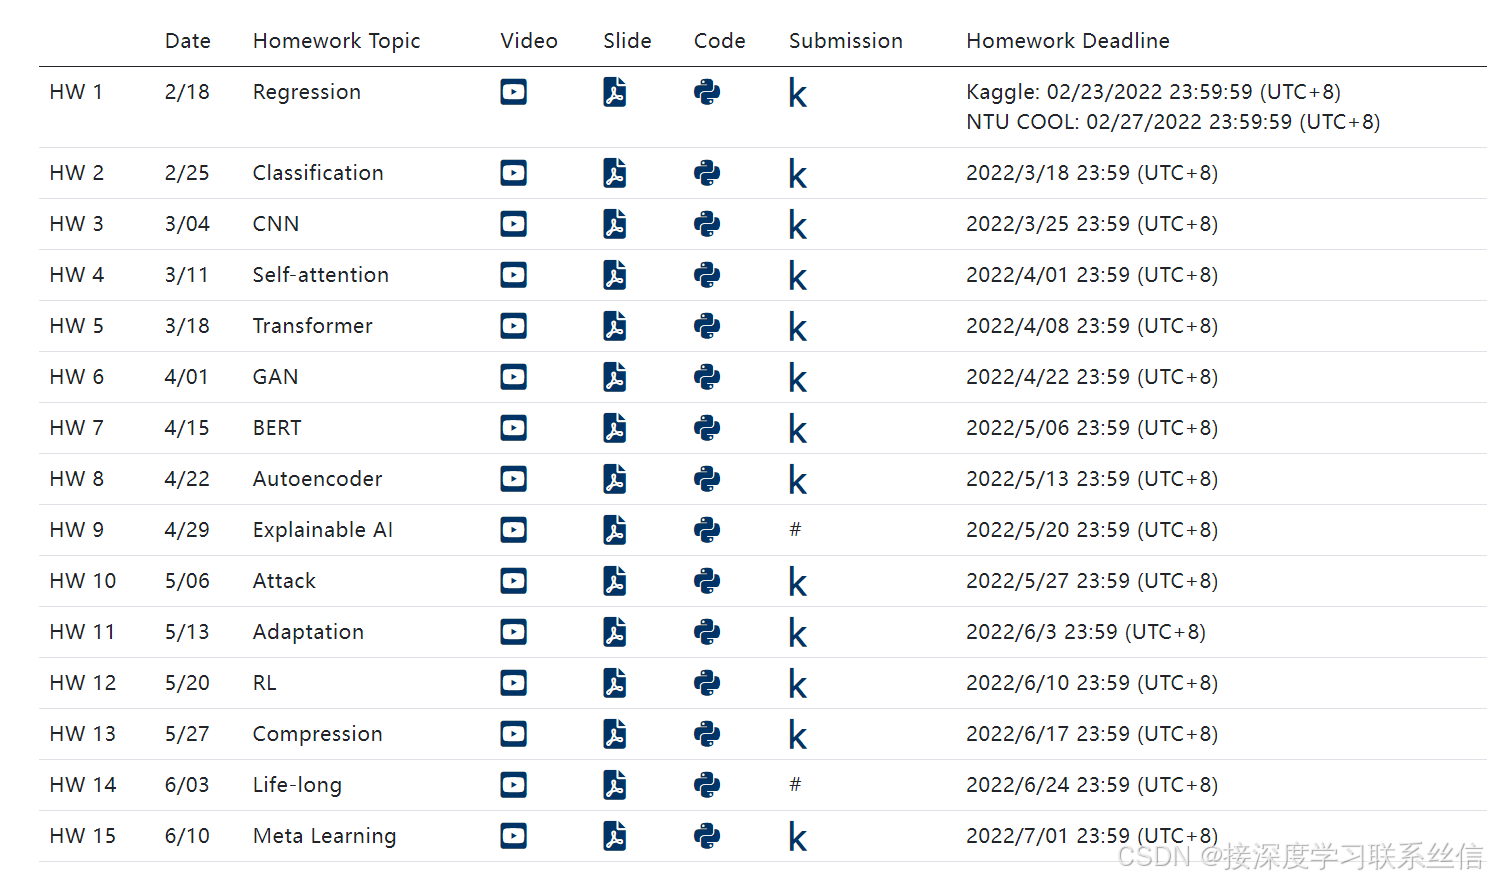Open the HW 11 Kaggle submission icon

(x=797, y=633)
